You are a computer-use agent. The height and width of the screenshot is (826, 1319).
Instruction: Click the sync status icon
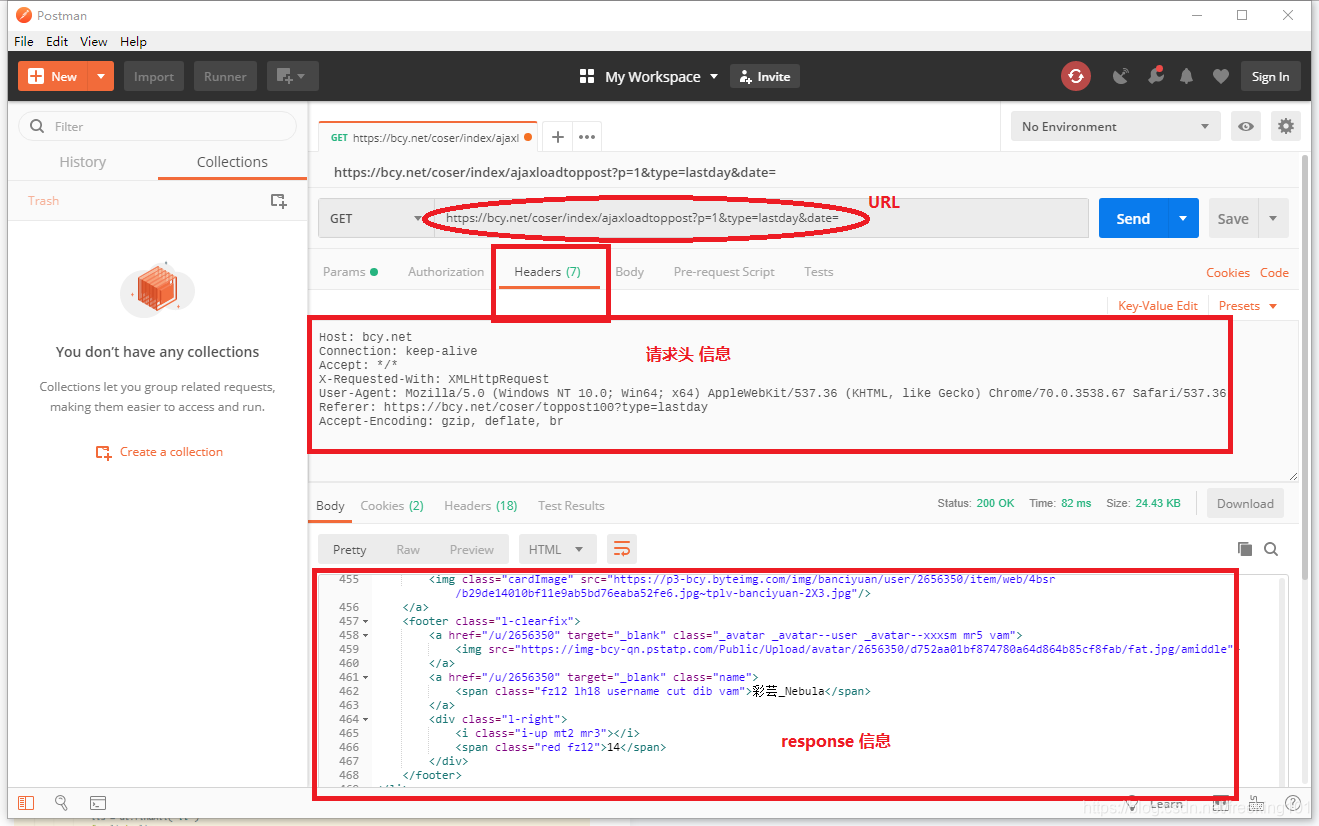pyautogui.click(x=1076, y=76)
